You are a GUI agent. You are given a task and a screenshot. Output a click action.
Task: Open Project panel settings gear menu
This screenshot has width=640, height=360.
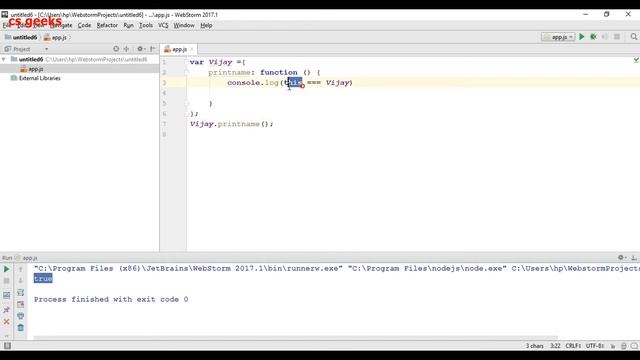(141, 49)
